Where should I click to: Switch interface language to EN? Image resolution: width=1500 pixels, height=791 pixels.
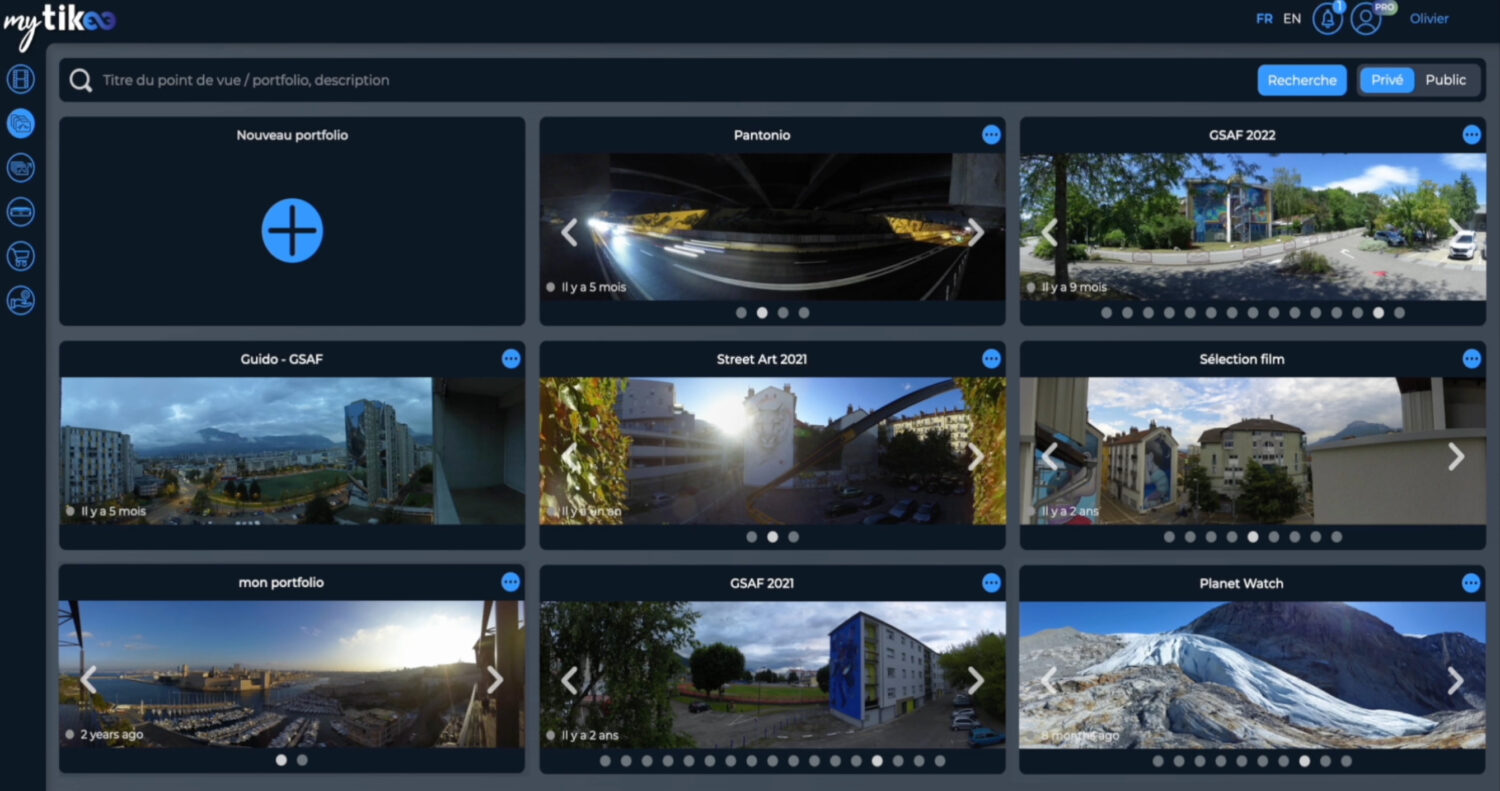[x=1291, y=18]
